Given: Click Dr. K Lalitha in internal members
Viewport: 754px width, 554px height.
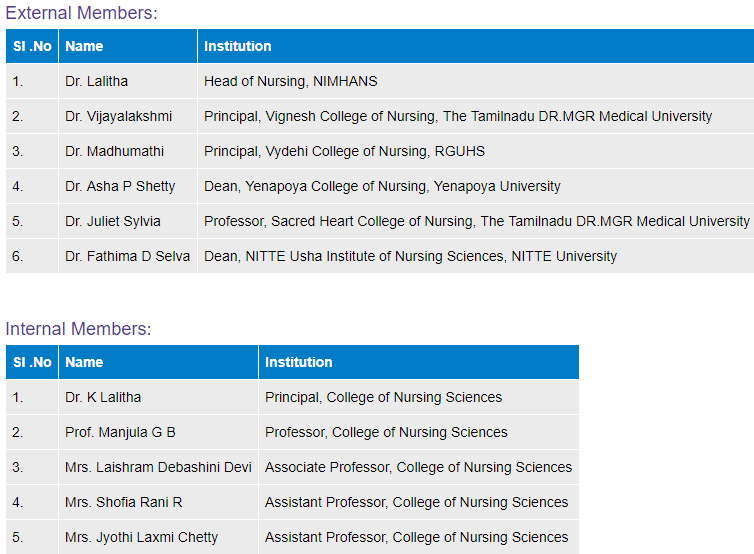Looking at the screenshot, I should pyautogui.click(x=103, y=397).
